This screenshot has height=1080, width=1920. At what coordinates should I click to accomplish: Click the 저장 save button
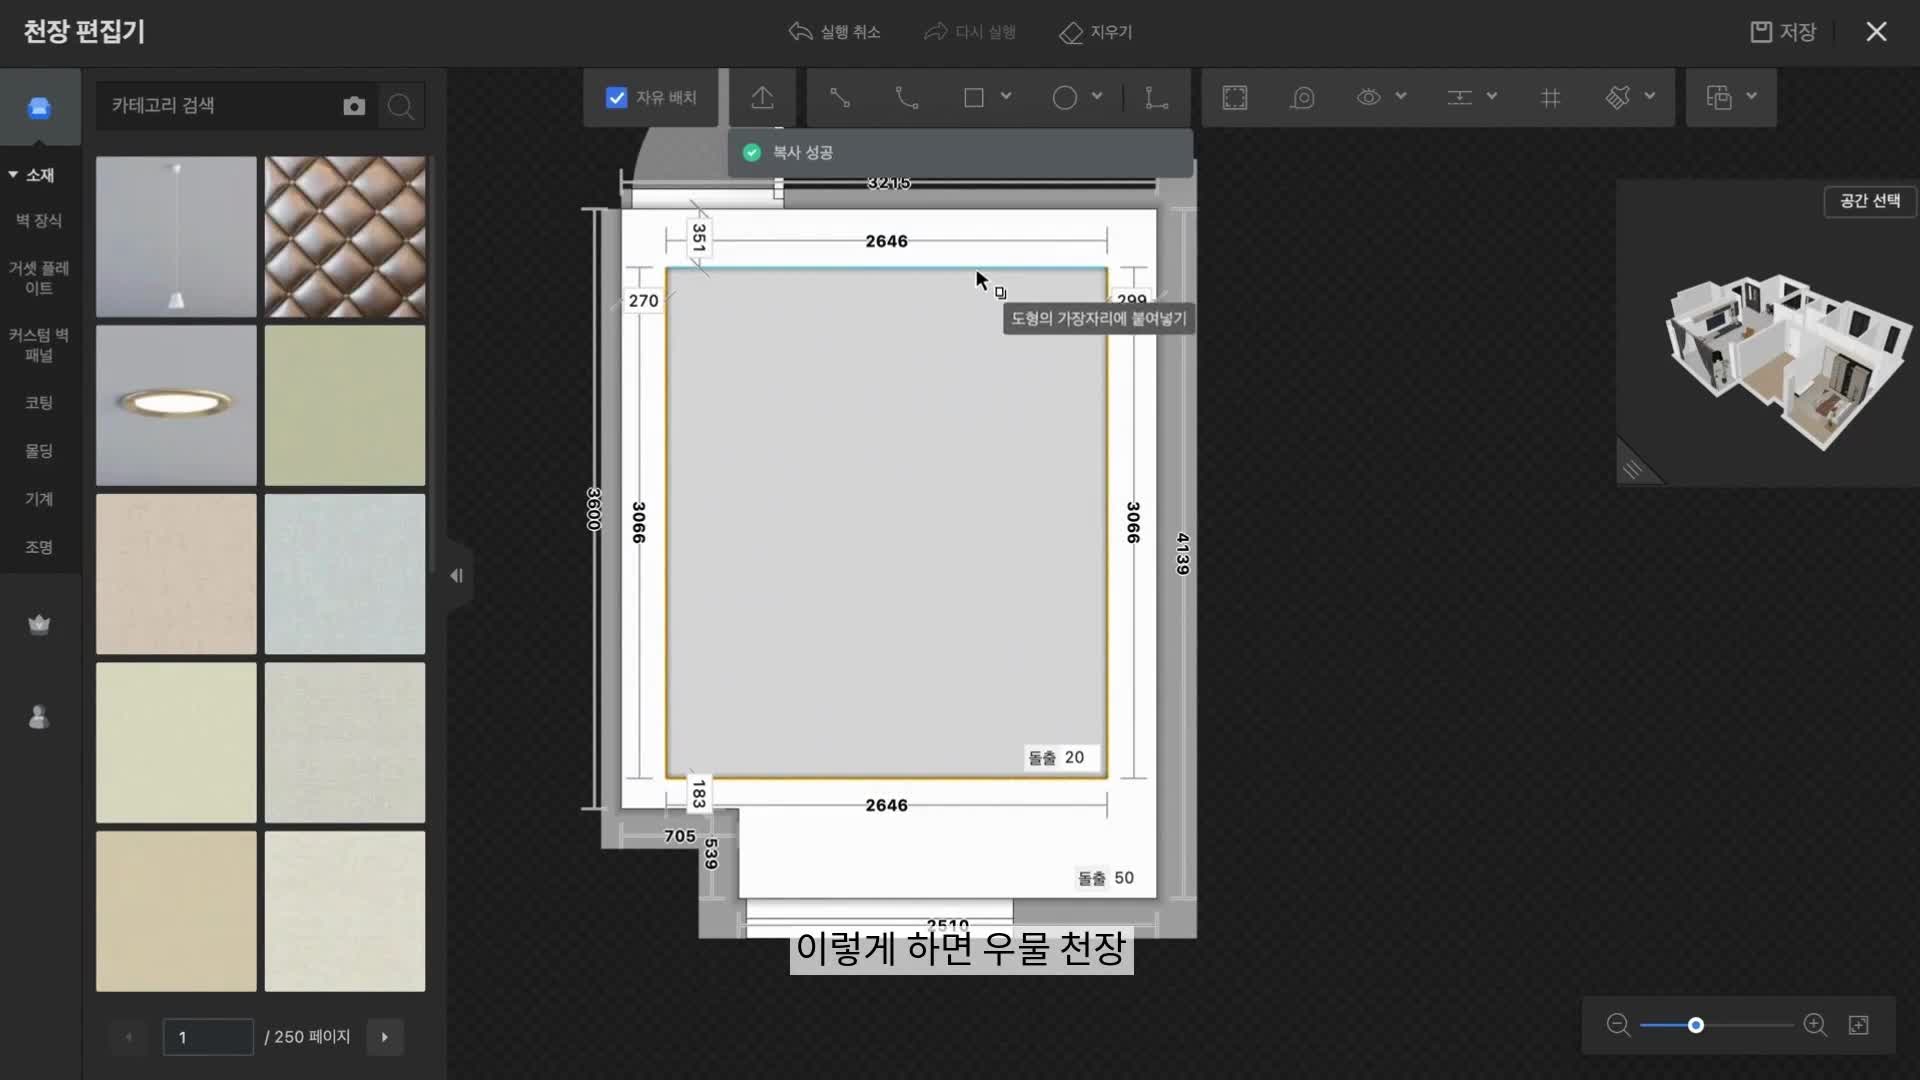[1784, 32]
